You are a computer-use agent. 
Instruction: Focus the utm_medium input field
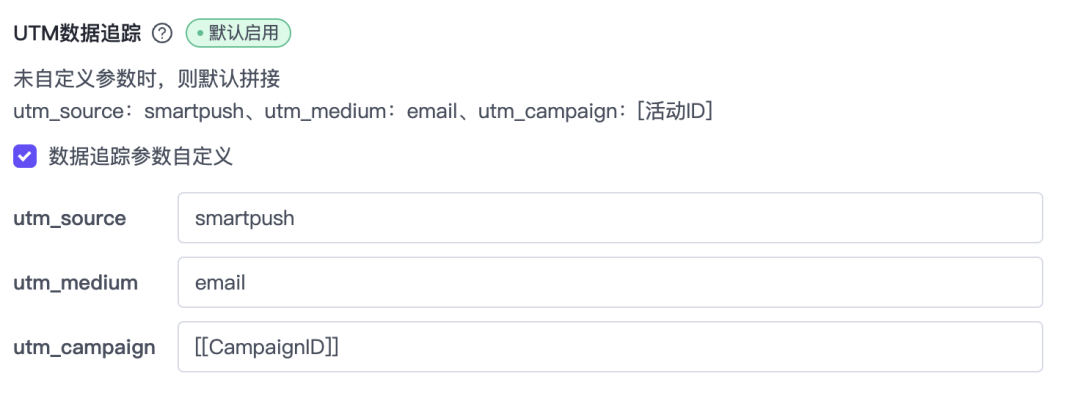(610, 282)
